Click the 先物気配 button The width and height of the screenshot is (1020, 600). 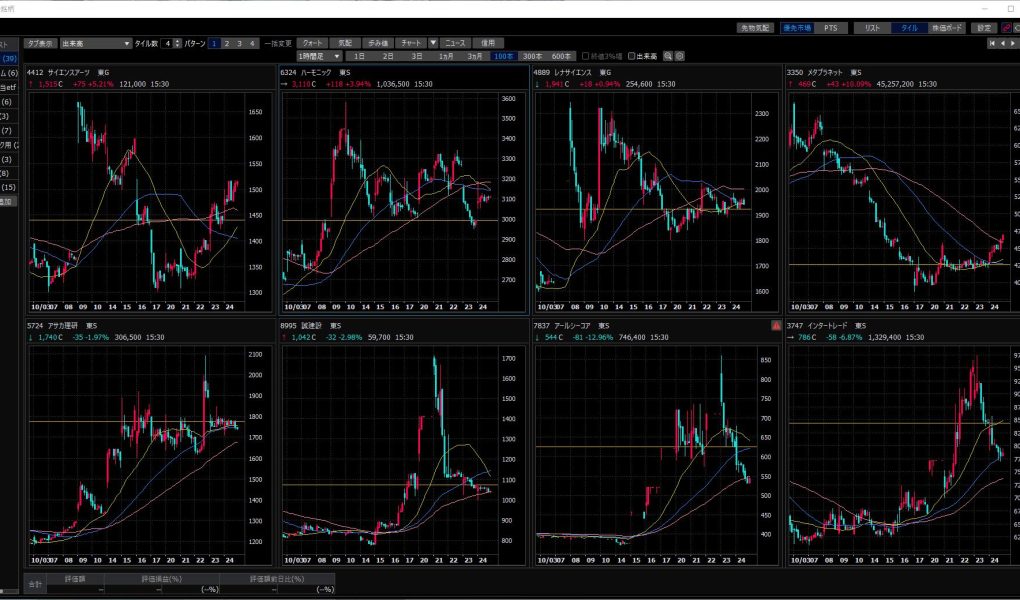pyautogui.click(x=756, y=28)
